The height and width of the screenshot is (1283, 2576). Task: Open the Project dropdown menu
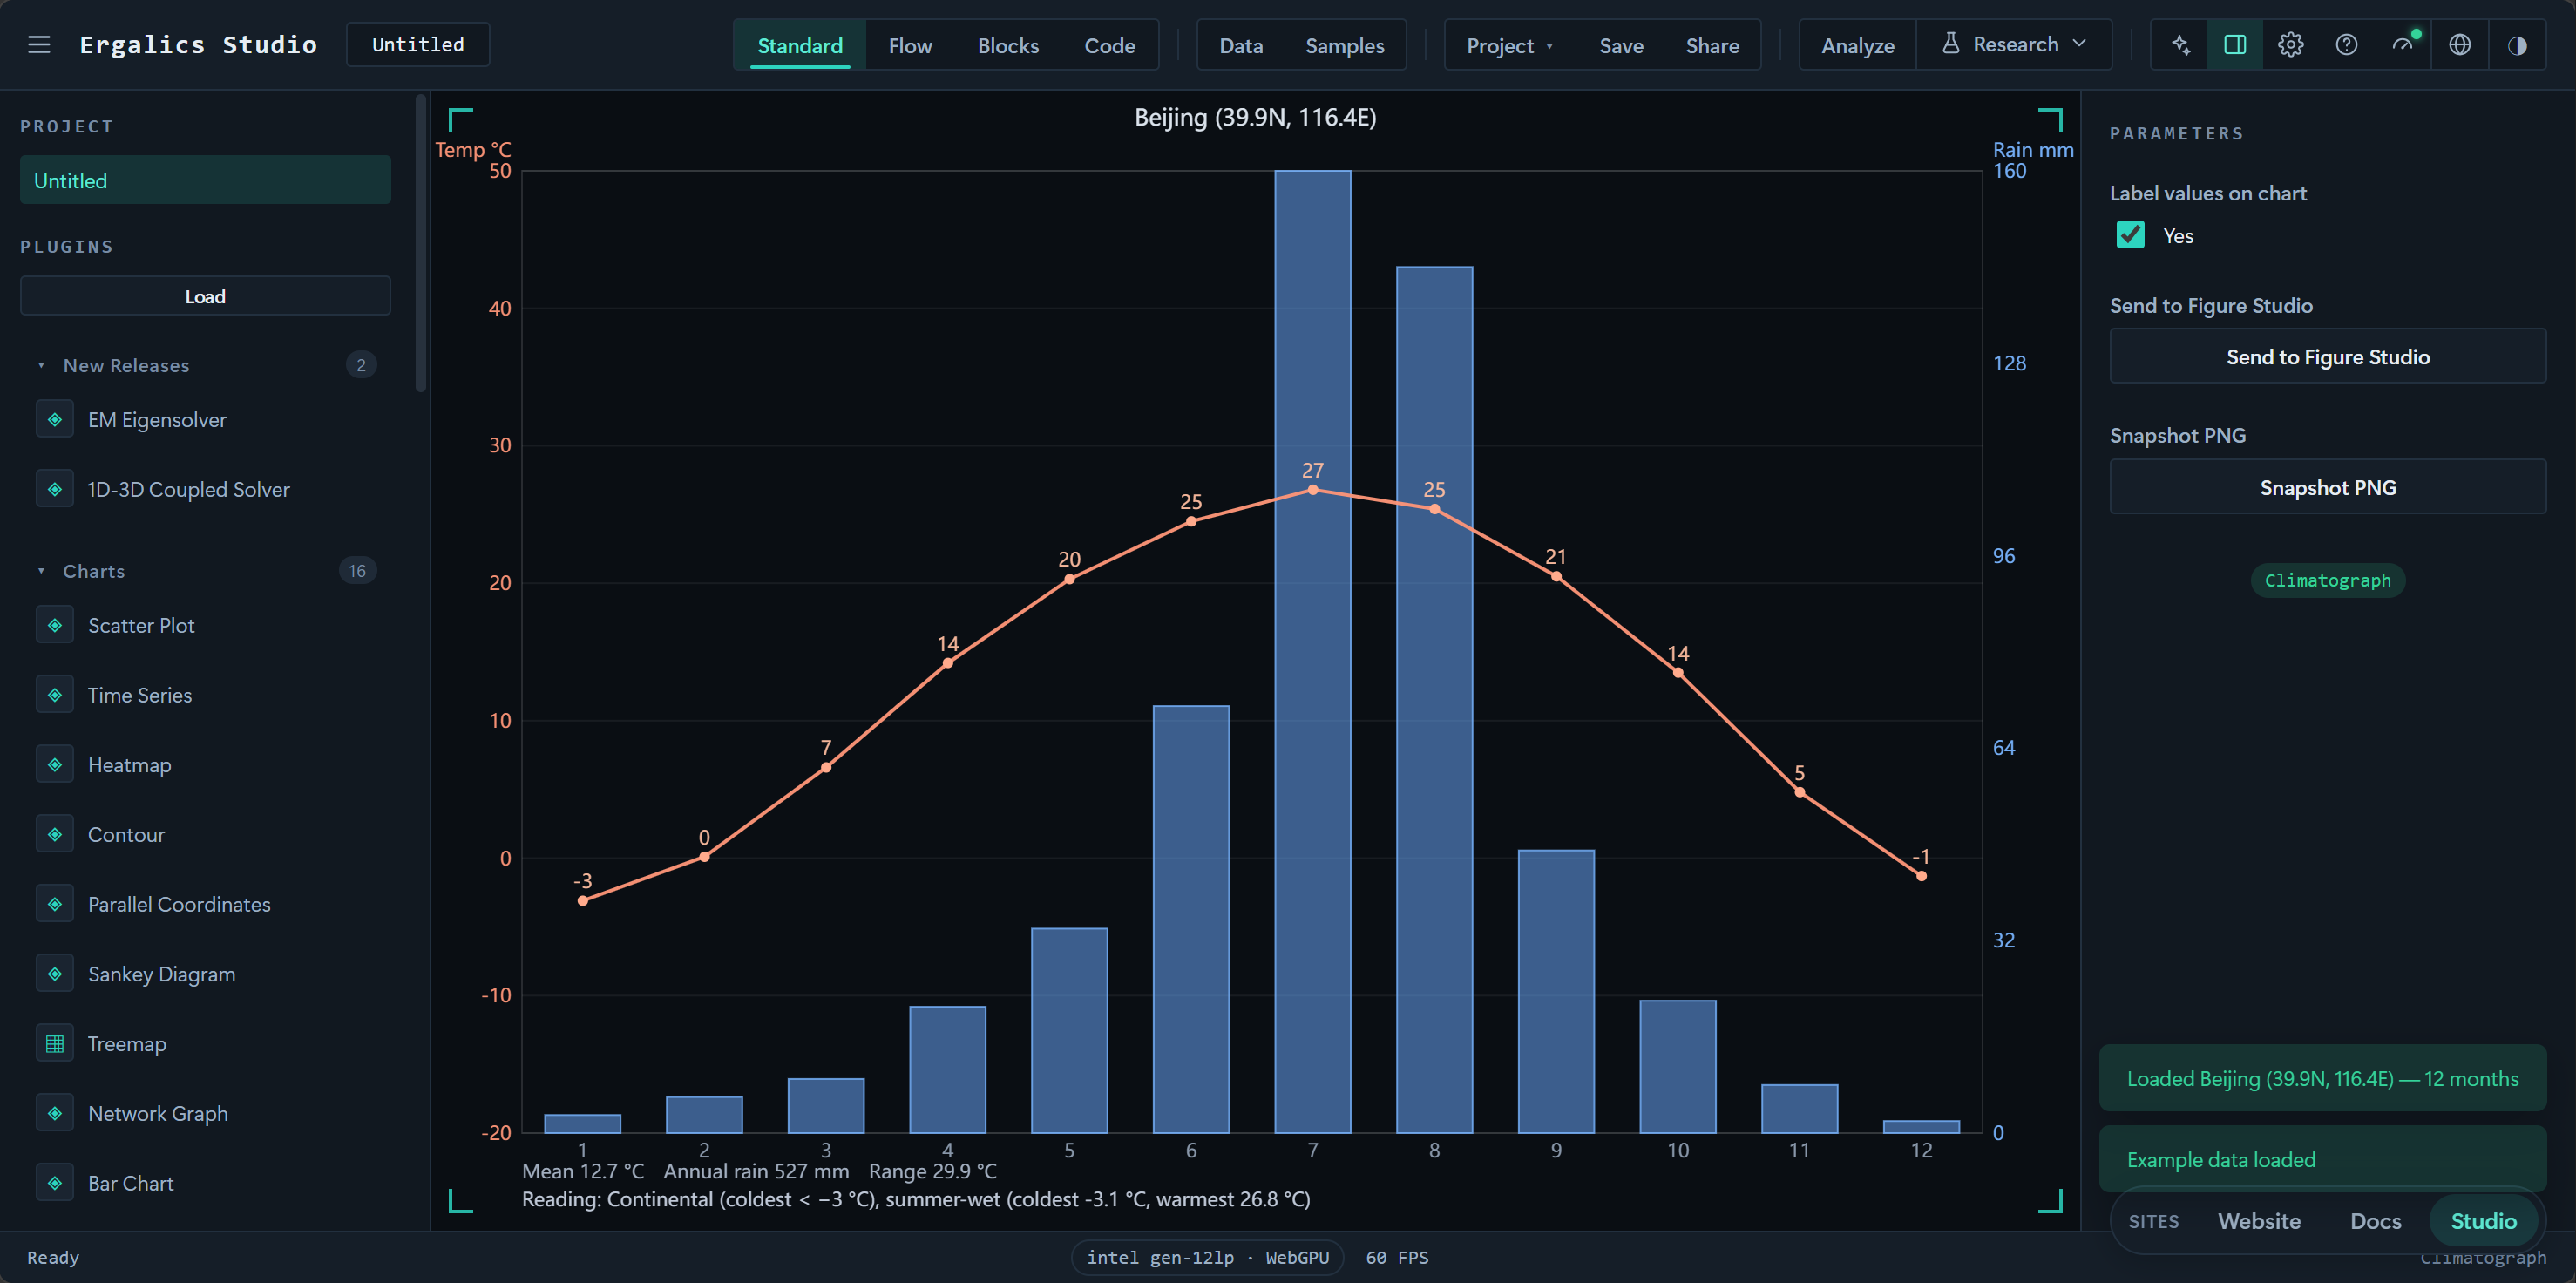coord(1509,45)
